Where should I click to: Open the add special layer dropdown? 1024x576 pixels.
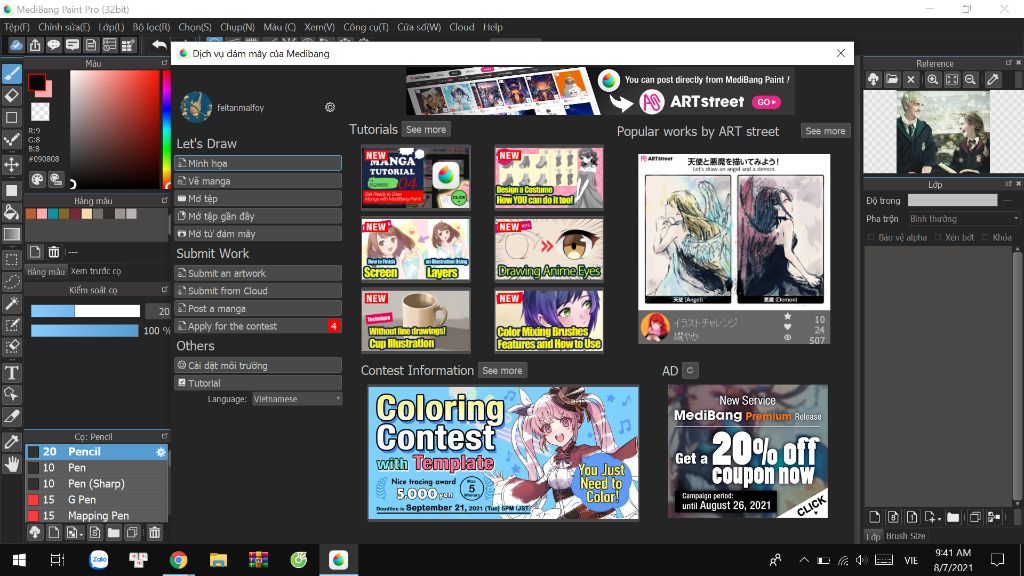click(x=932, y=517)
